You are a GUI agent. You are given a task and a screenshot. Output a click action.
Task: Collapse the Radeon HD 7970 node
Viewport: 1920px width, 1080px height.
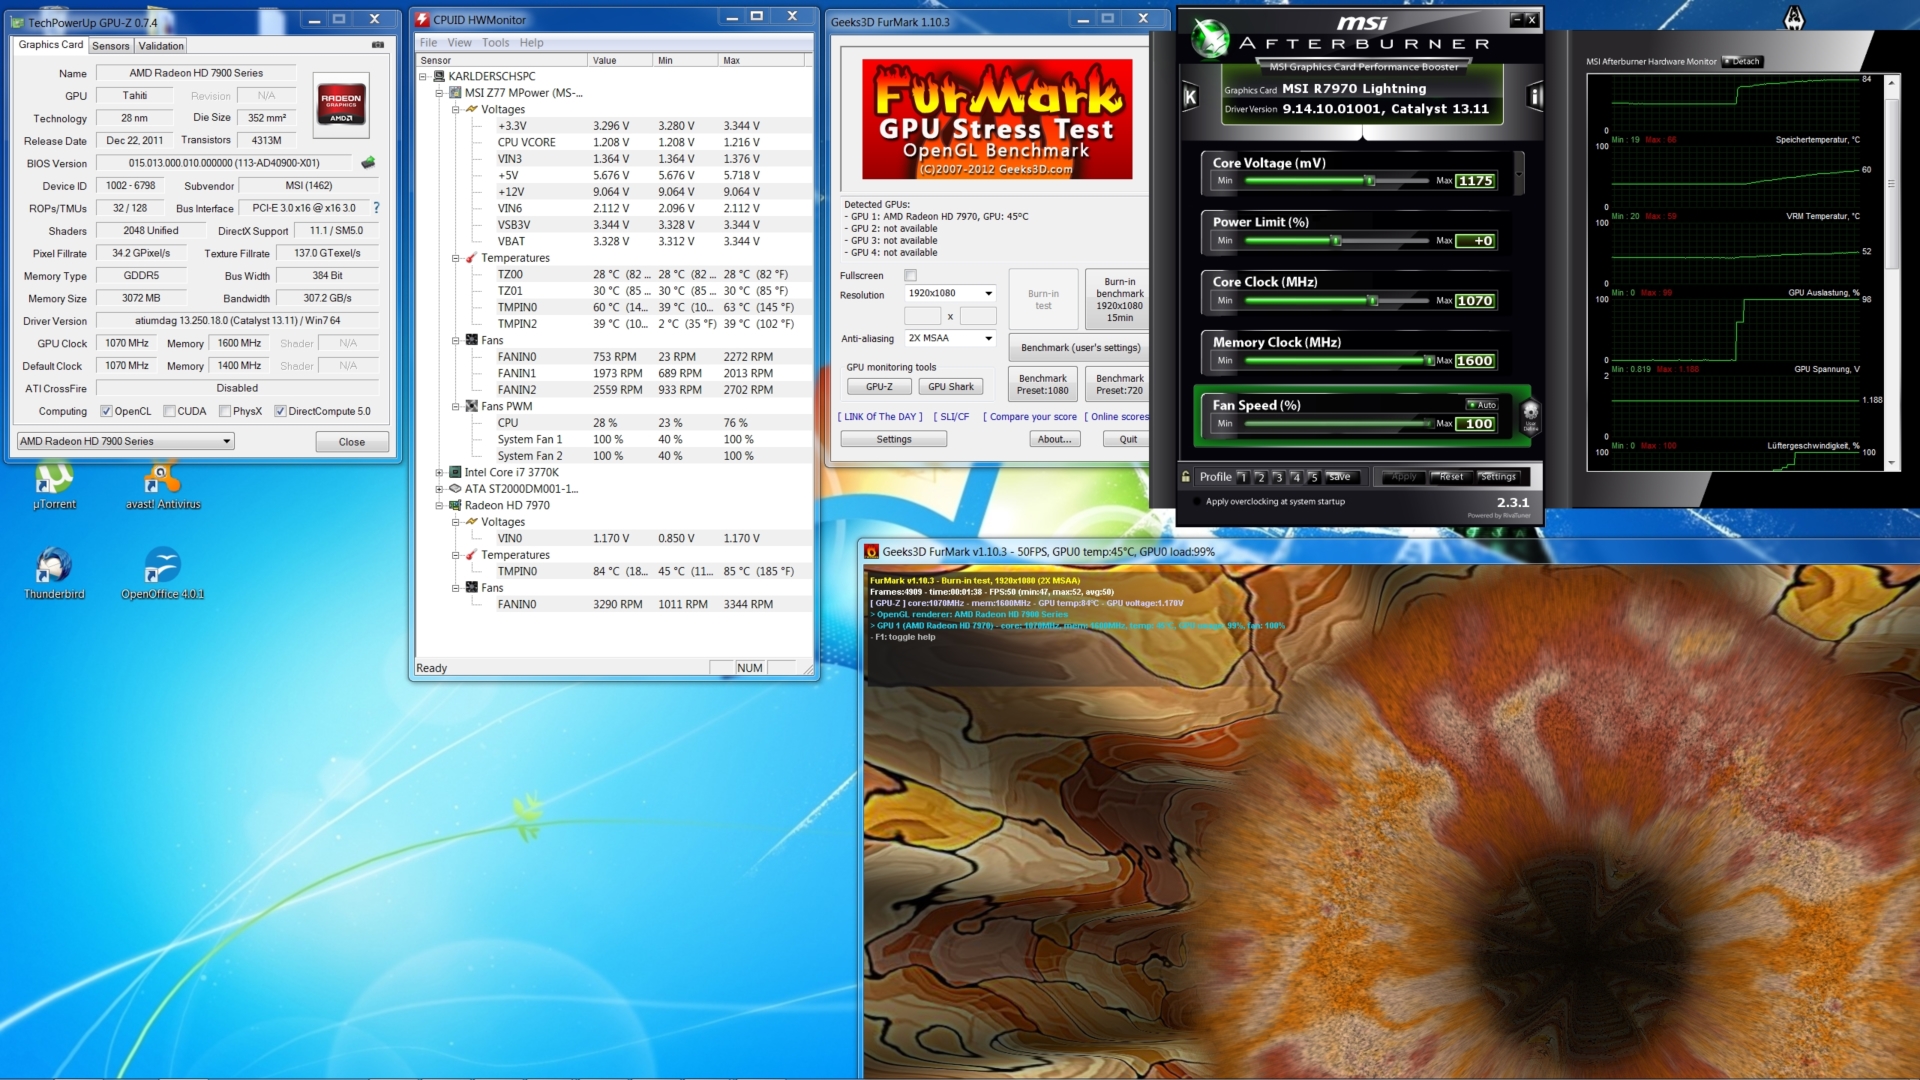click(x=439, y=505)
